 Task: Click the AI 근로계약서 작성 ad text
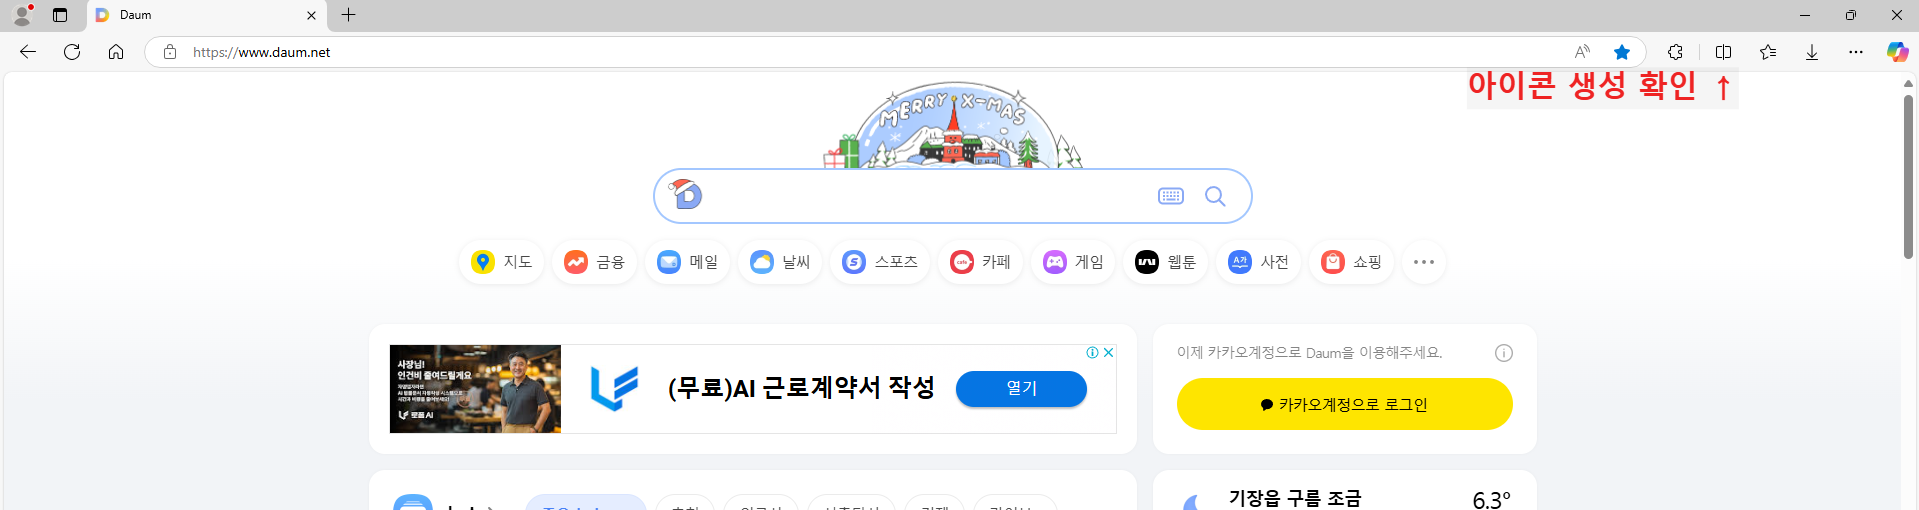(x=801, y=388)
